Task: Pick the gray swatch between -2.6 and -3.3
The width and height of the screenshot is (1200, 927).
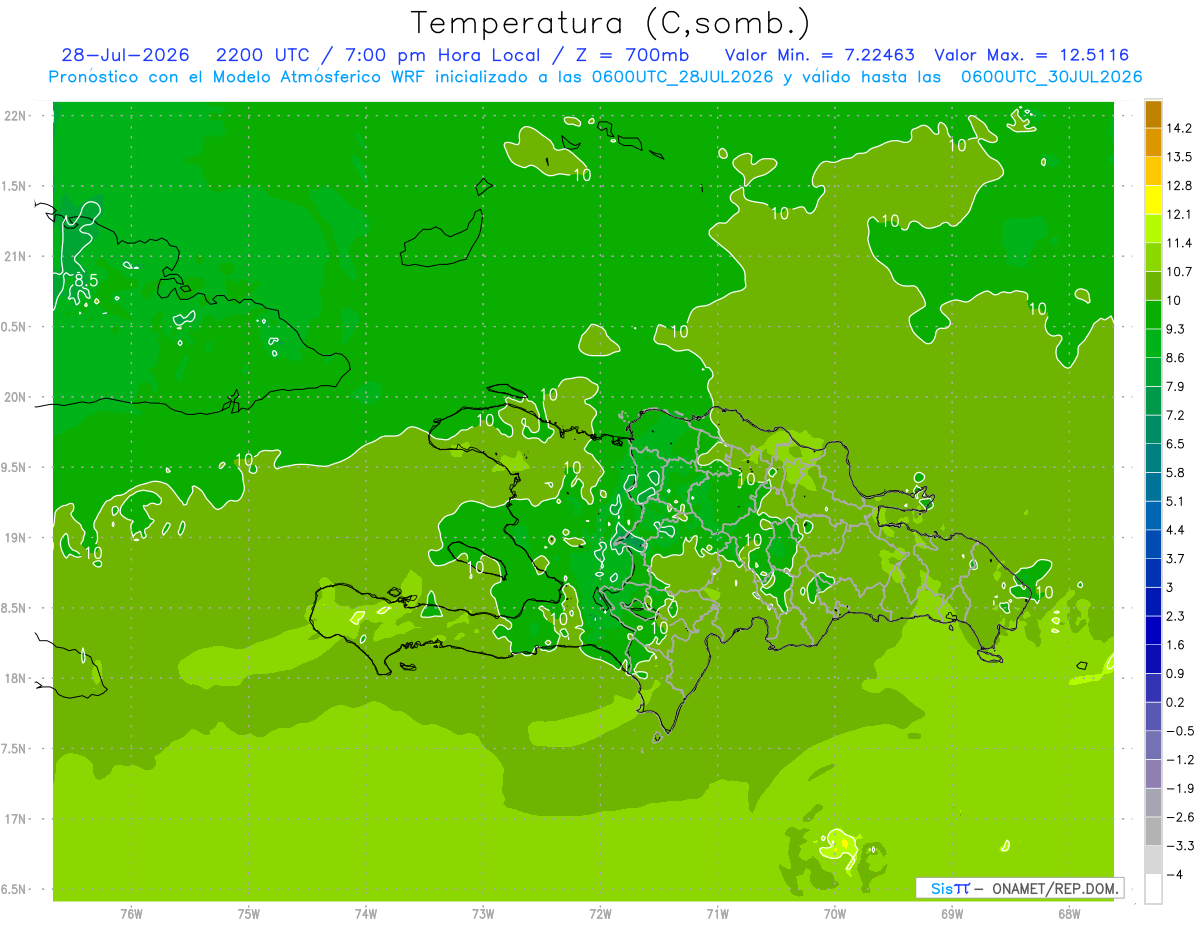Action: pyautogui.click(x=1153, y=831)
